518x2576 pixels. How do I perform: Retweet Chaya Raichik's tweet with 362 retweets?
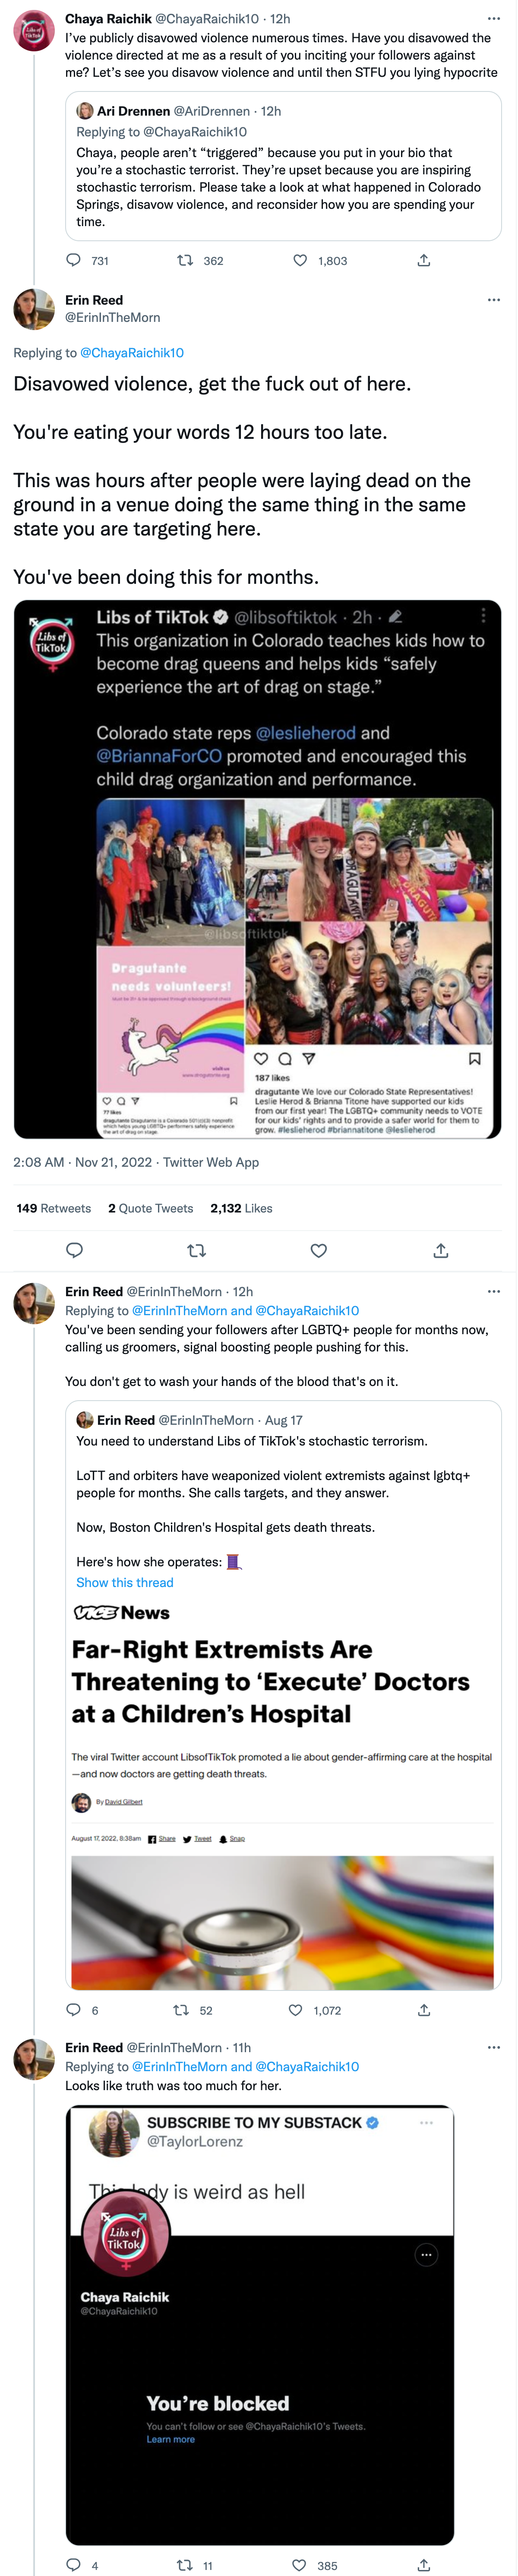pyautogui.click(x=185, y=260)
